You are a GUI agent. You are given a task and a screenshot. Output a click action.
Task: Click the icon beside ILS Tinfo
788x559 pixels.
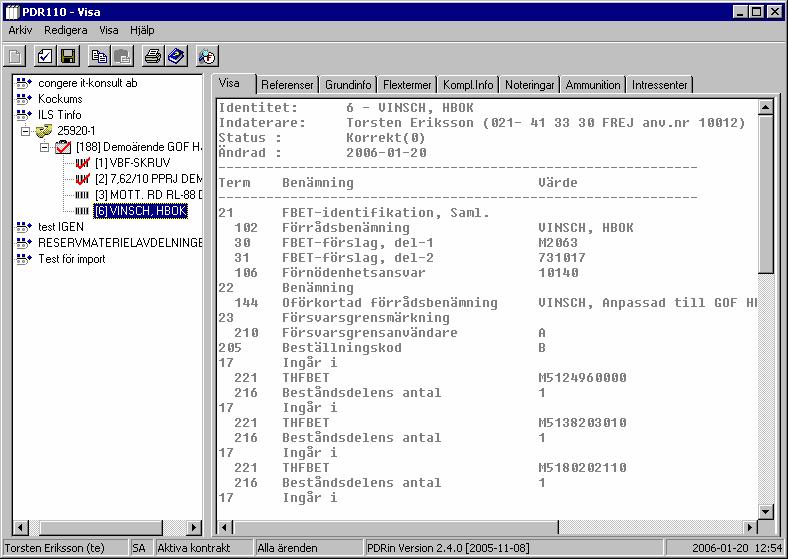[24, 115]
